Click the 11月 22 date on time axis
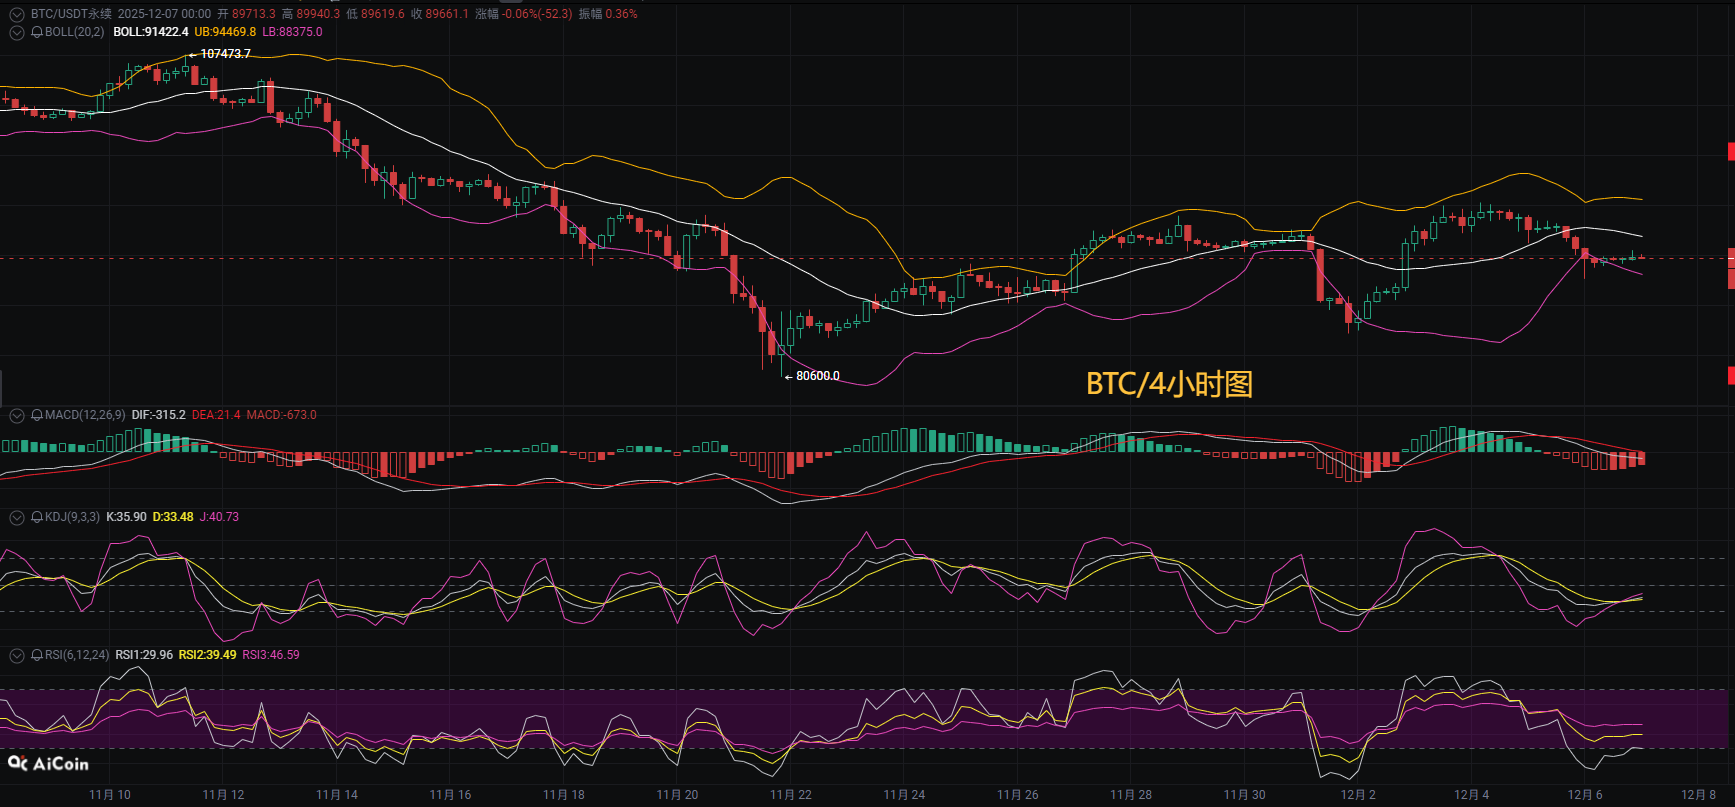The image size is (1735, 807). [790, 795]
